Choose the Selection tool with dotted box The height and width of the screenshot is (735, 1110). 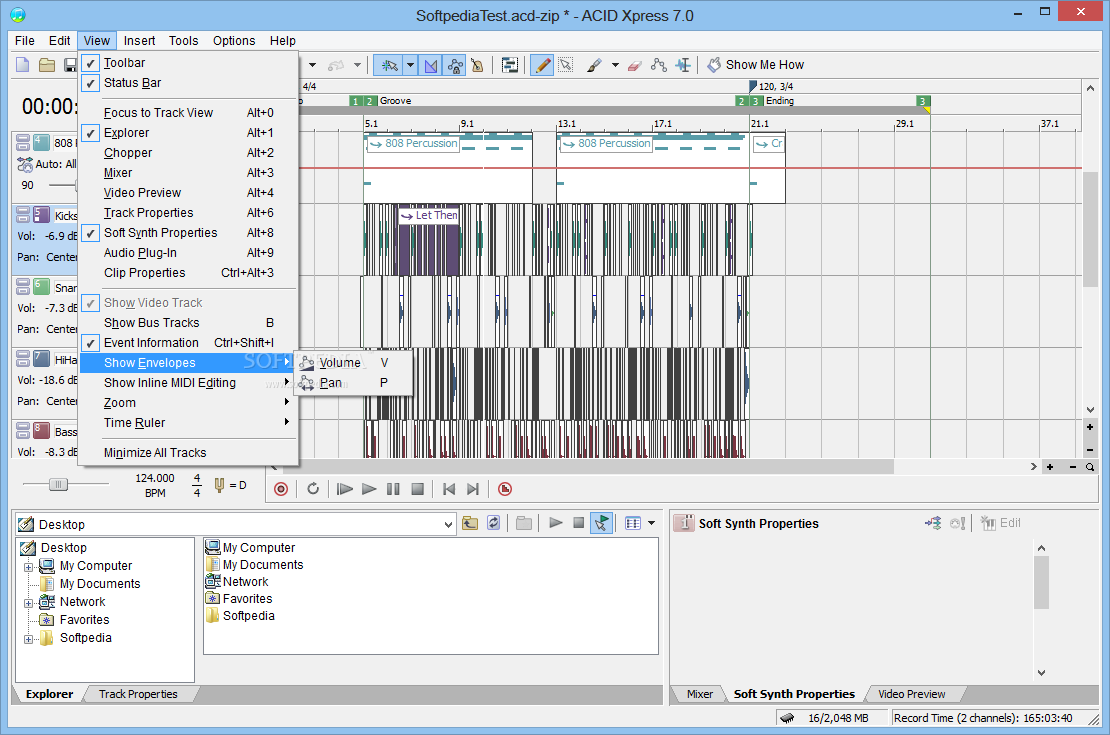tap(566, 66)
